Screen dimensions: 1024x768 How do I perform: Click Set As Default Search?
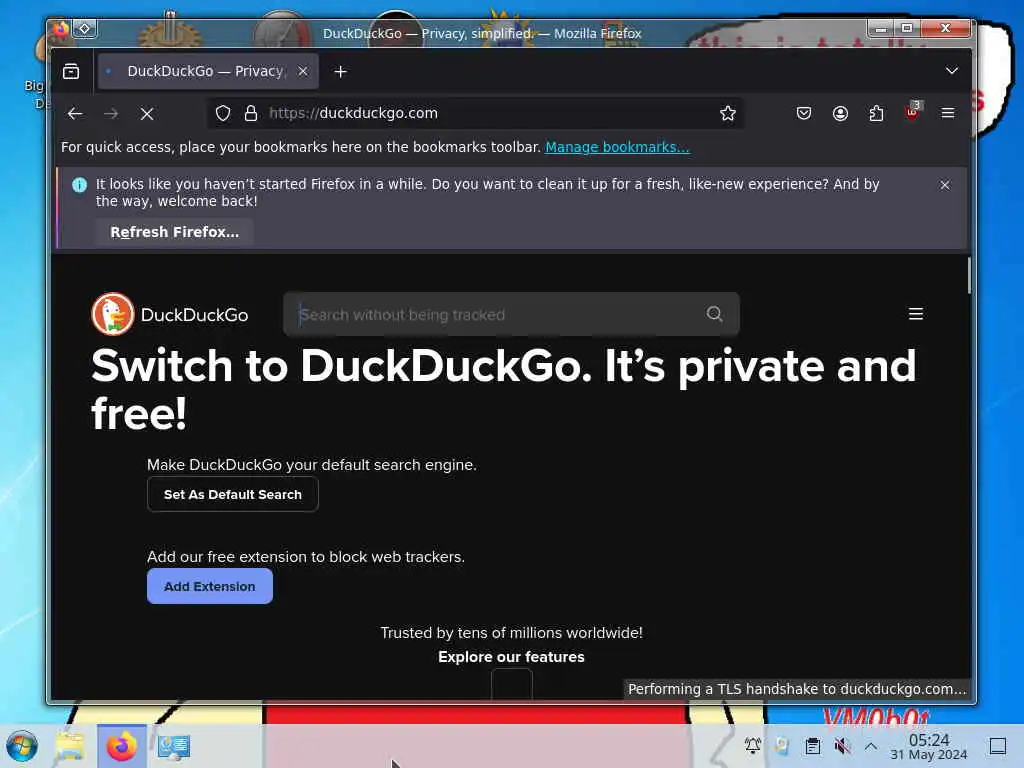pos(232,494)
